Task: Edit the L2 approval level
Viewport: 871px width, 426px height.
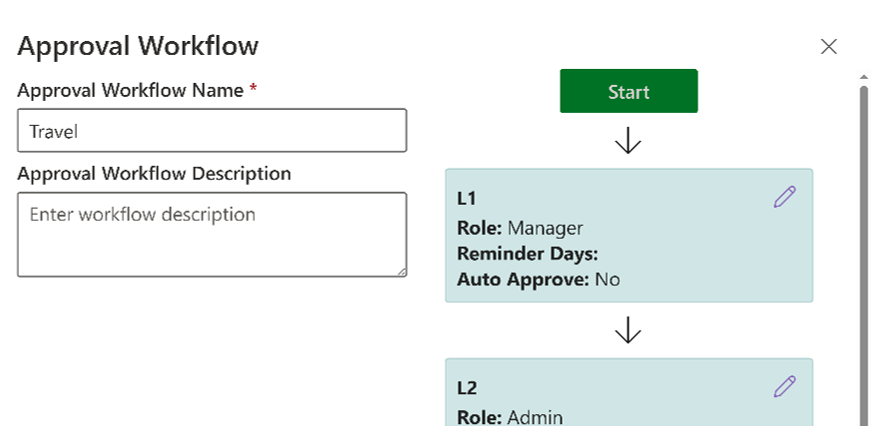Action: click(x=785, y=387)
